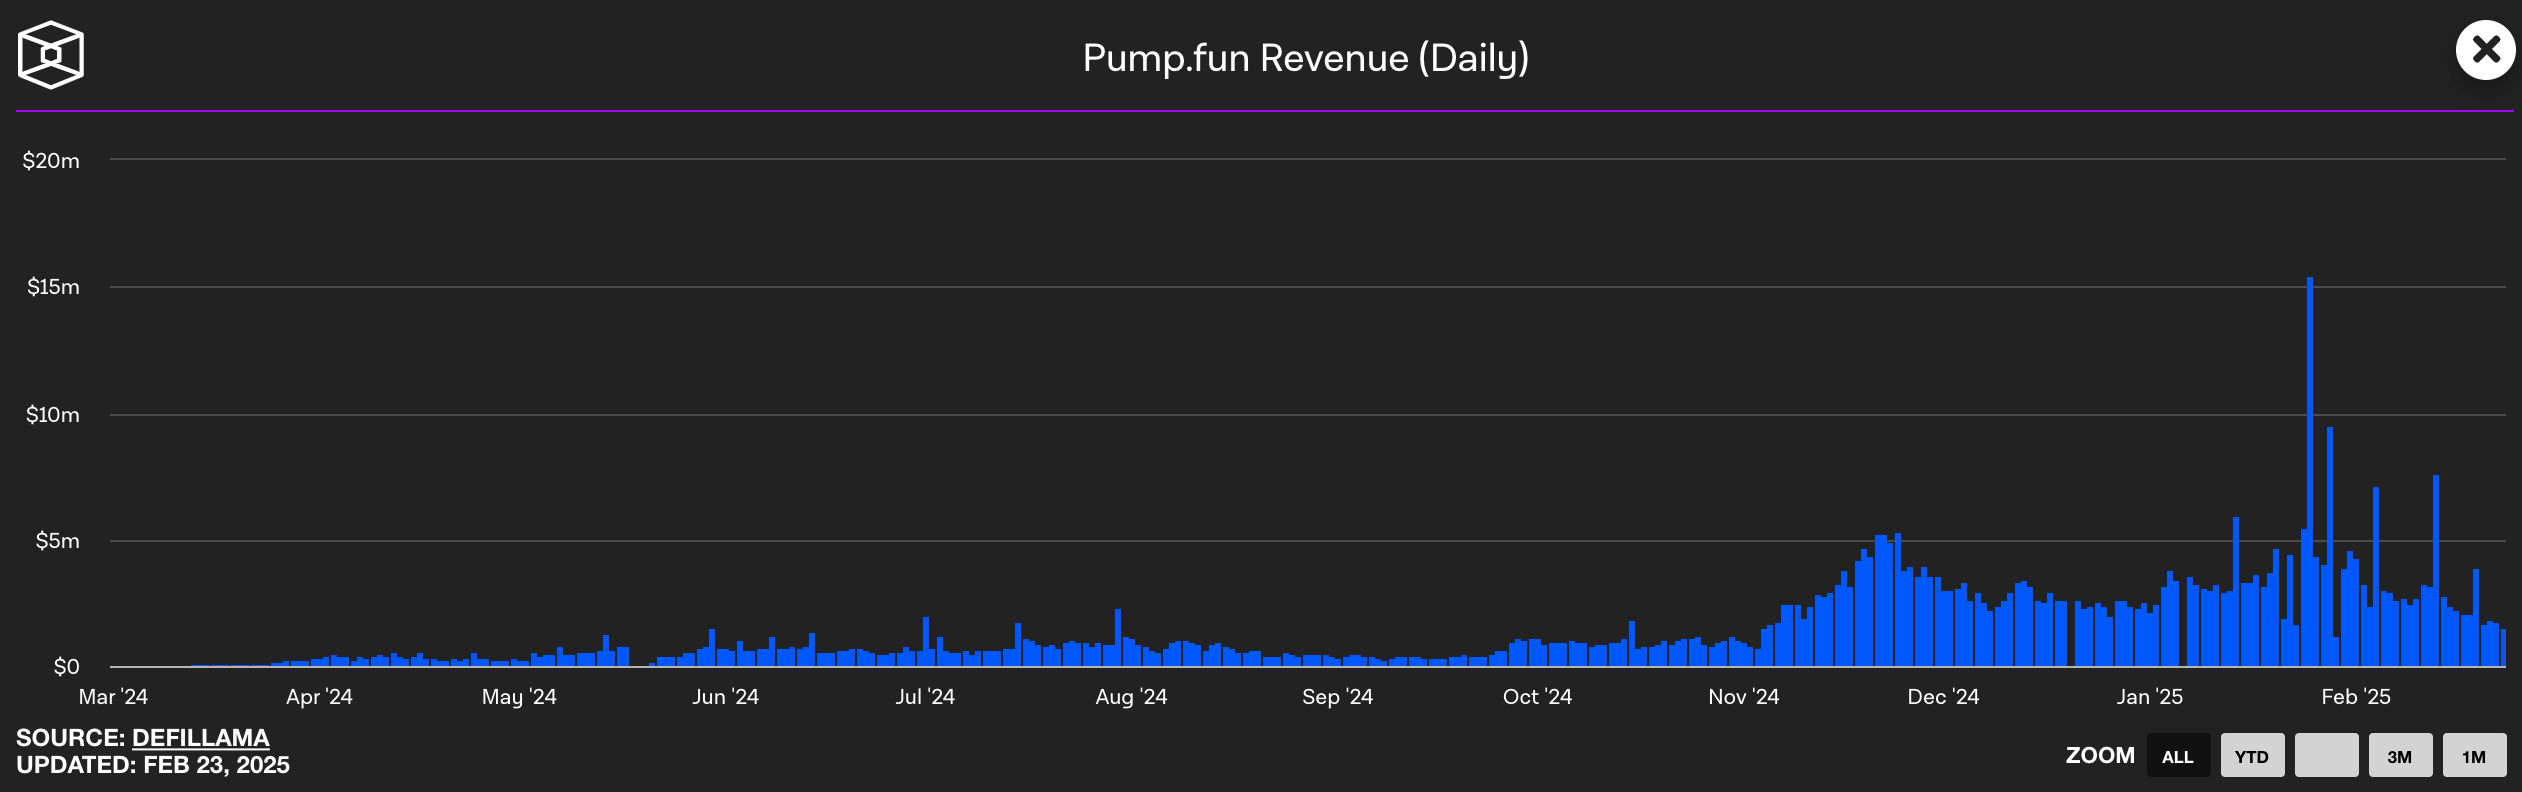Select the Aug '24 axis label
This screenshot has width=2522, height=792.
tap(1131, 697)
